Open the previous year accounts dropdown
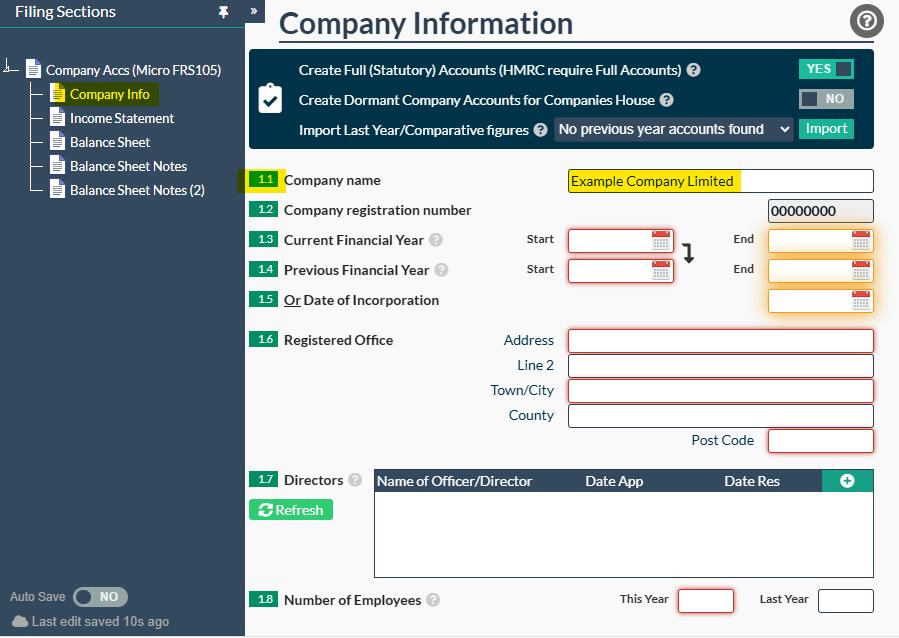The image size is (899, 638). [x=674, y=130]
